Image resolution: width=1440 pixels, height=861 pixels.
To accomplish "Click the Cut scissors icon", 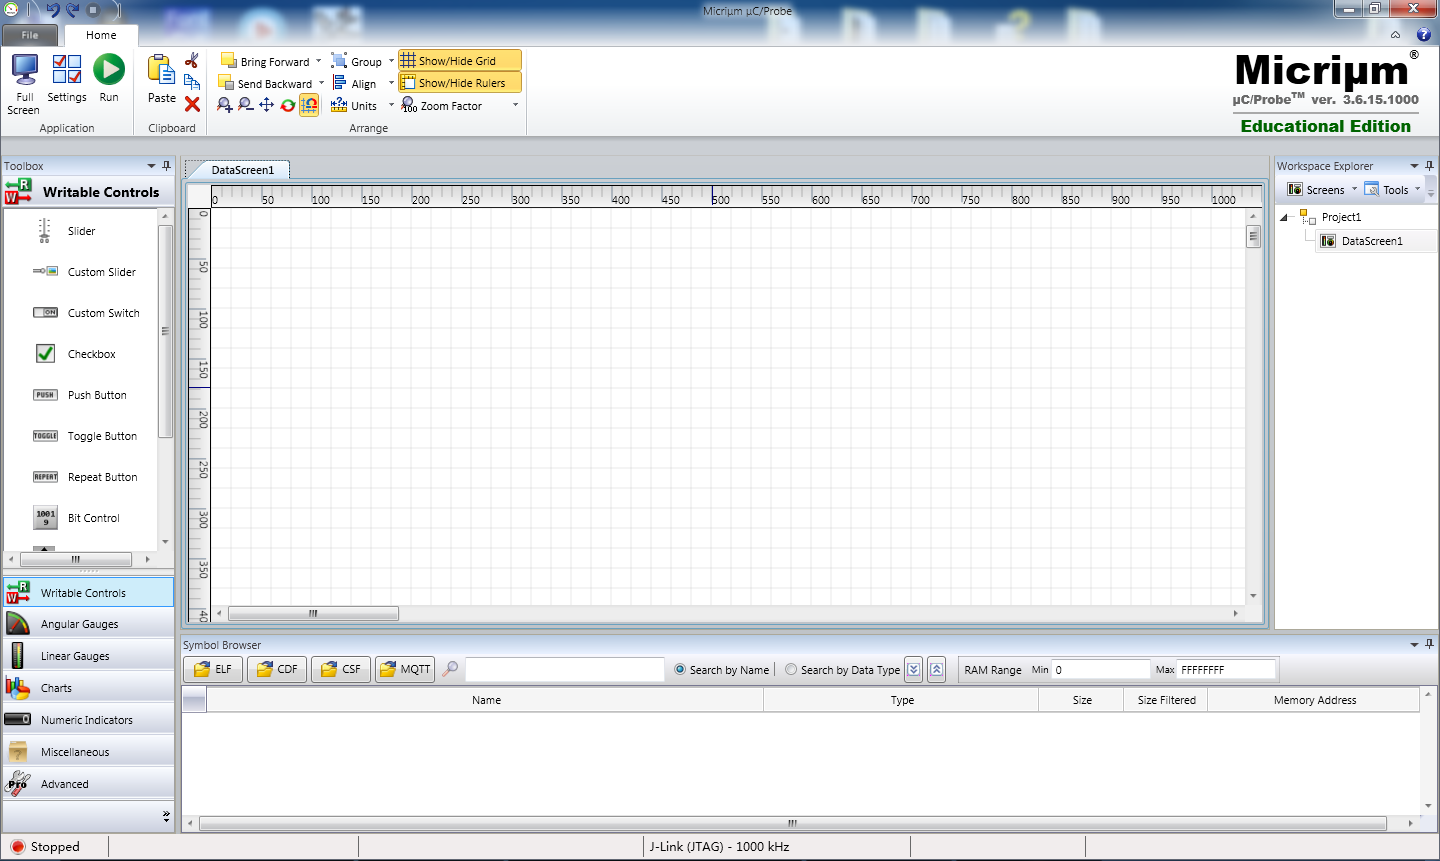I will tap(192, 61).
